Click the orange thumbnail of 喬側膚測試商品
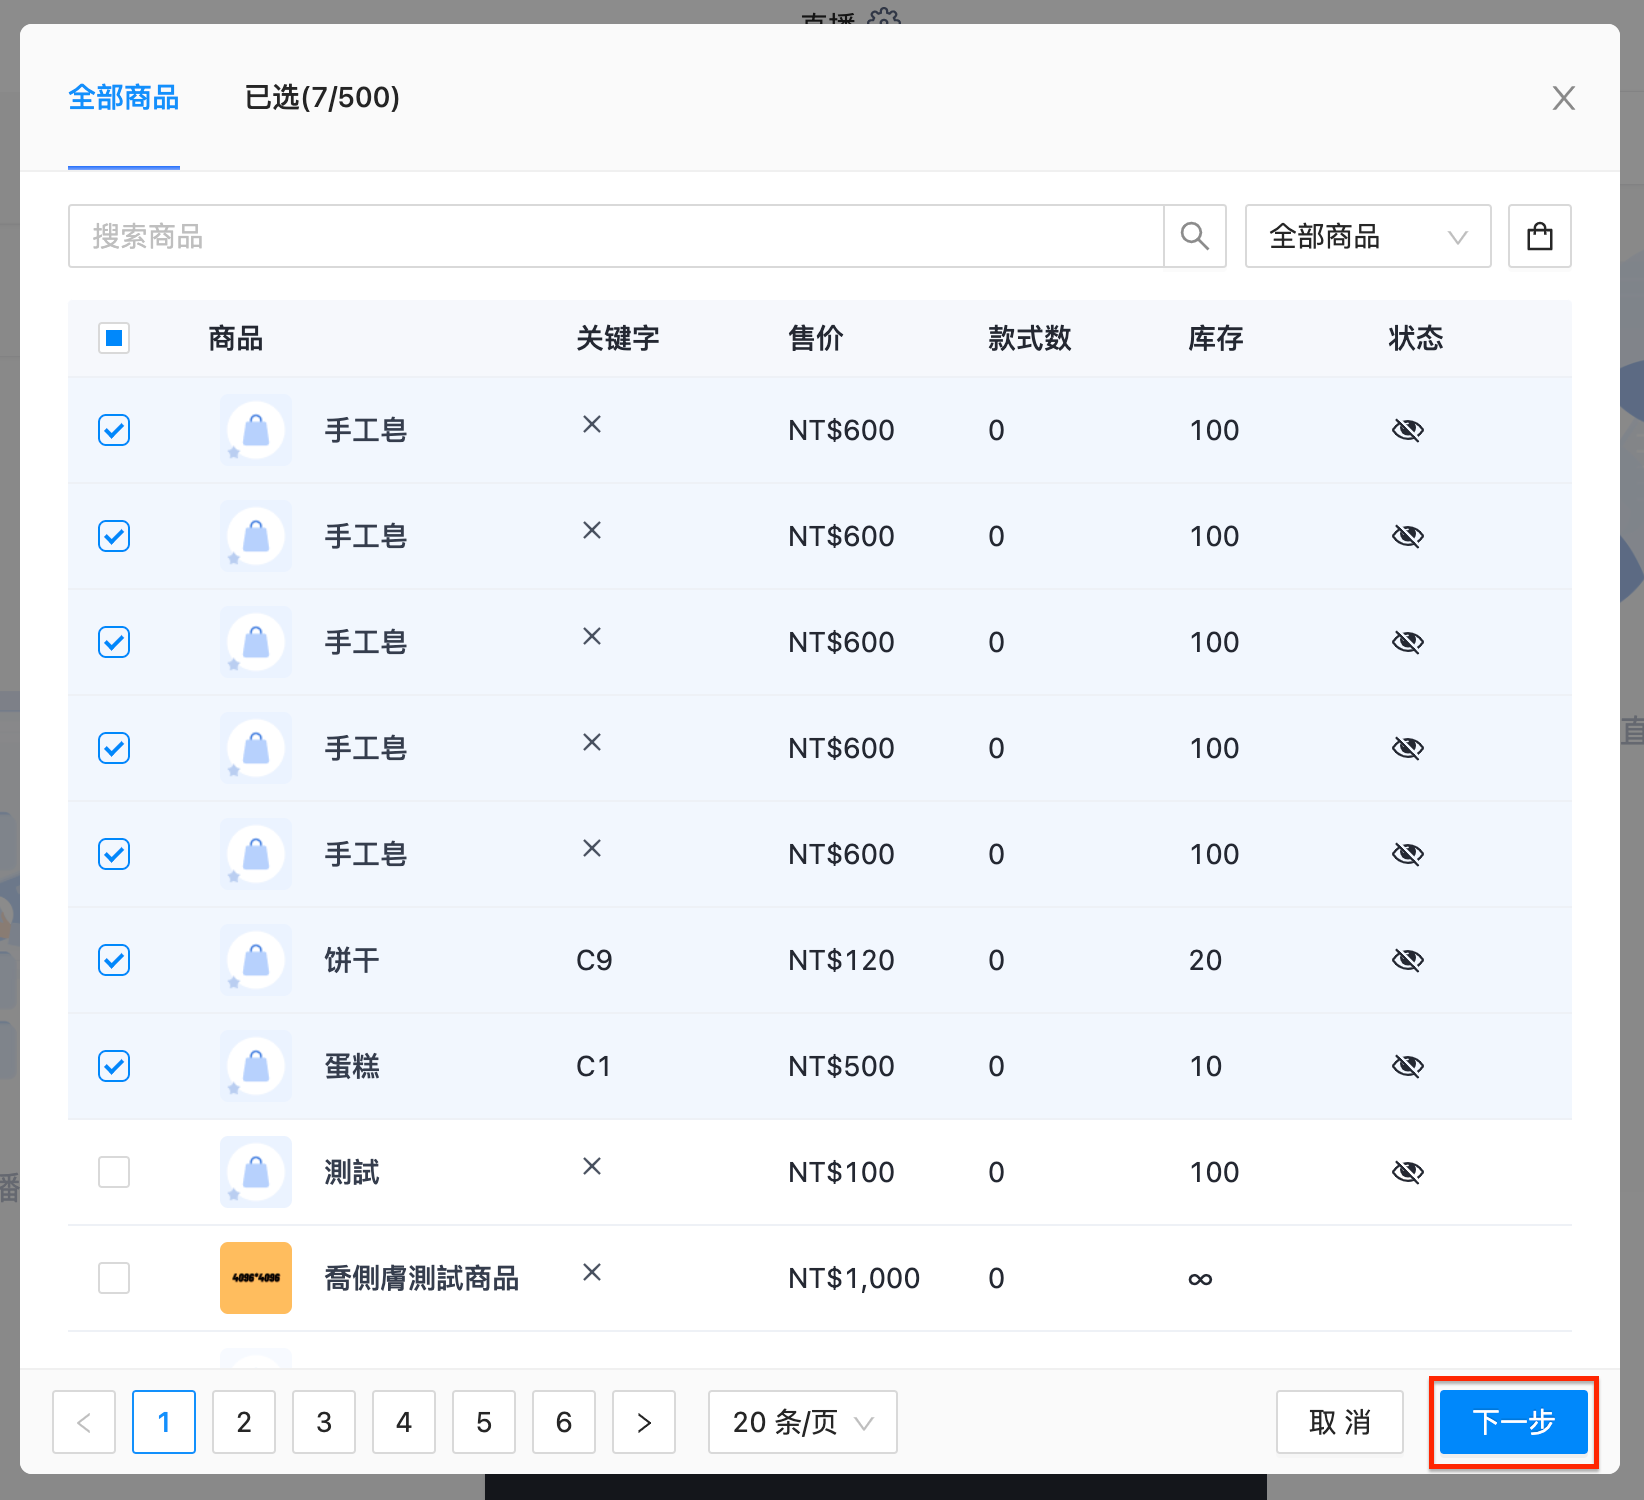 [256, 1278]
